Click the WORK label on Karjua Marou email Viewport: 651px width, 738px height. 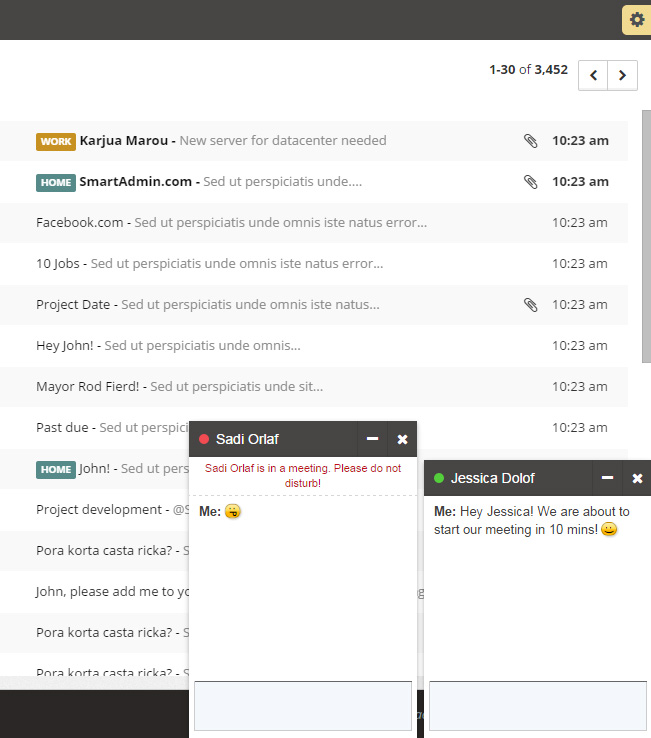[56, 141]
